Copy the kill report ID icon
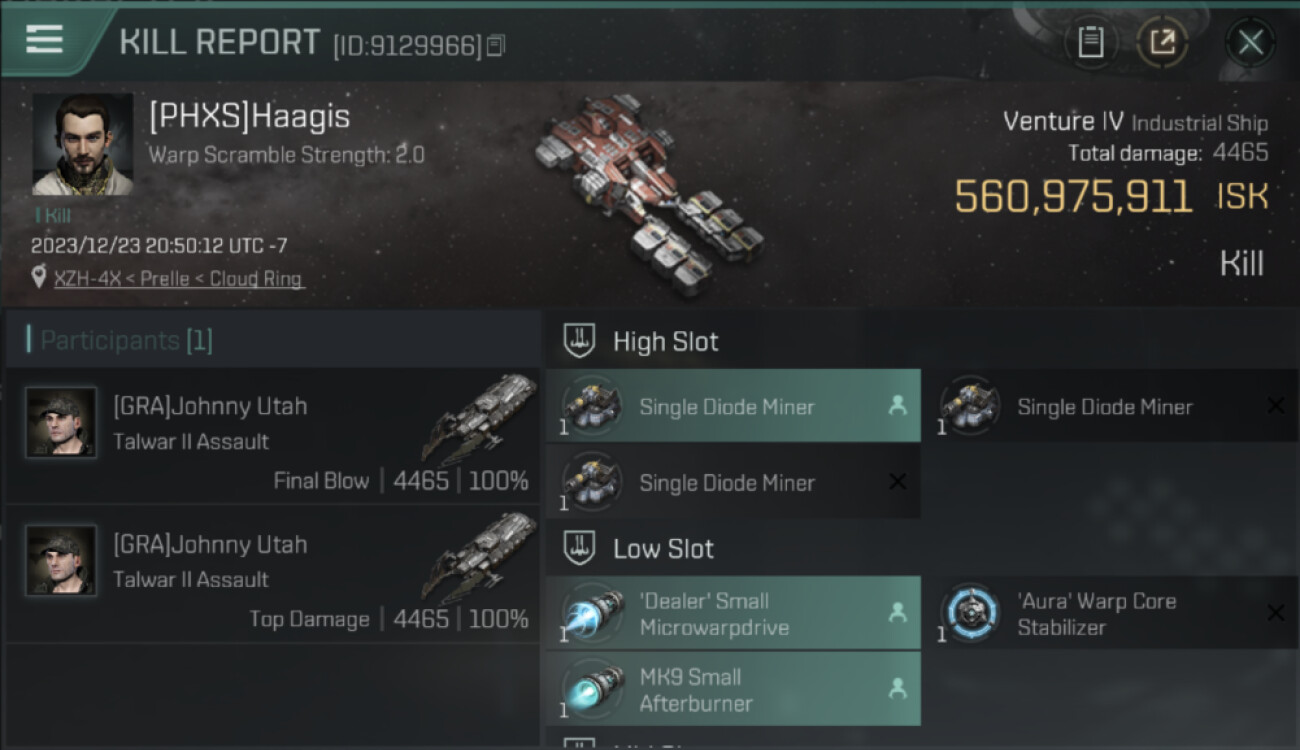The image size is (1300, 750). (496, 46)
